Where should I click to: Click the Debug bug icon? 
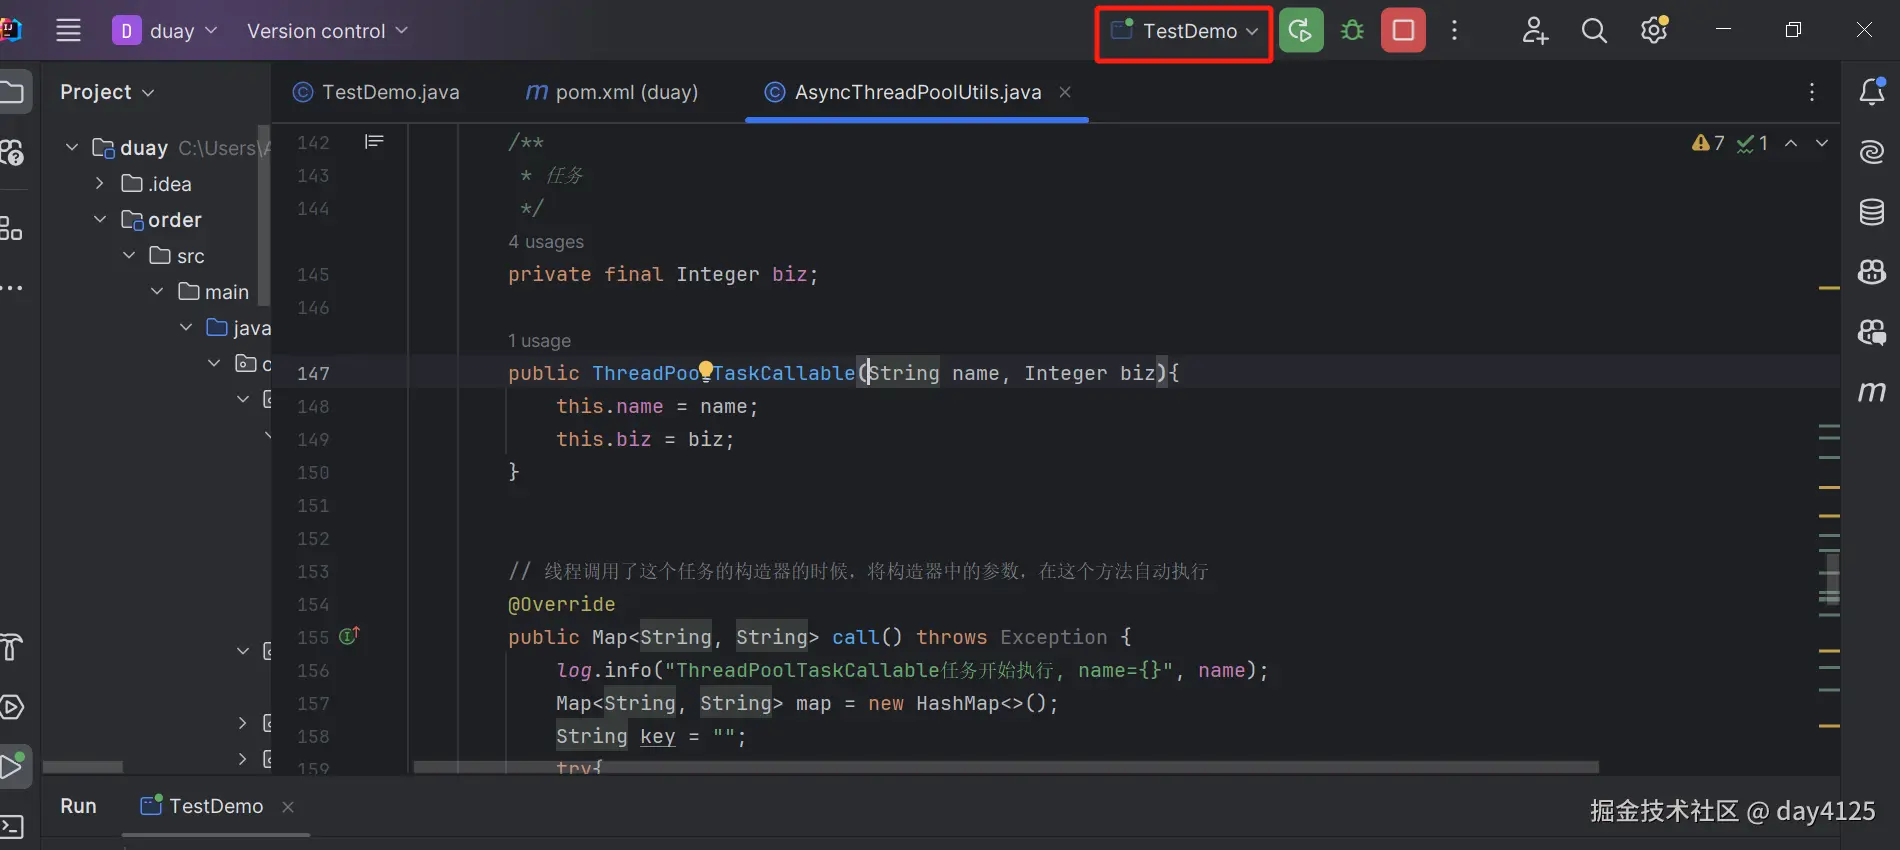[1352, 31]
